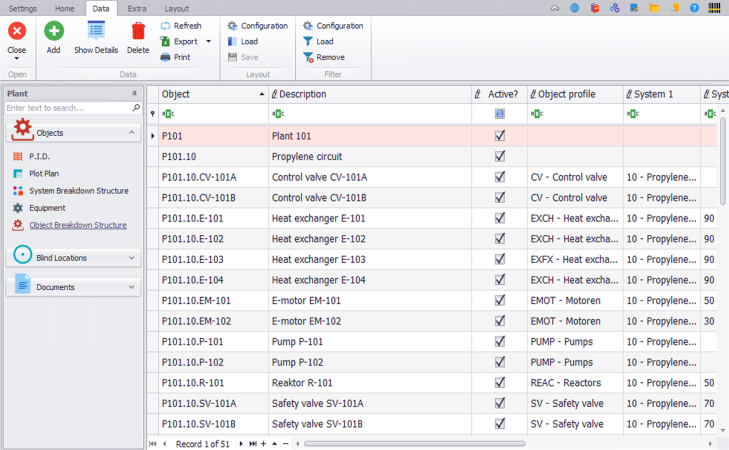Refresh the data grid

(180, 26)
